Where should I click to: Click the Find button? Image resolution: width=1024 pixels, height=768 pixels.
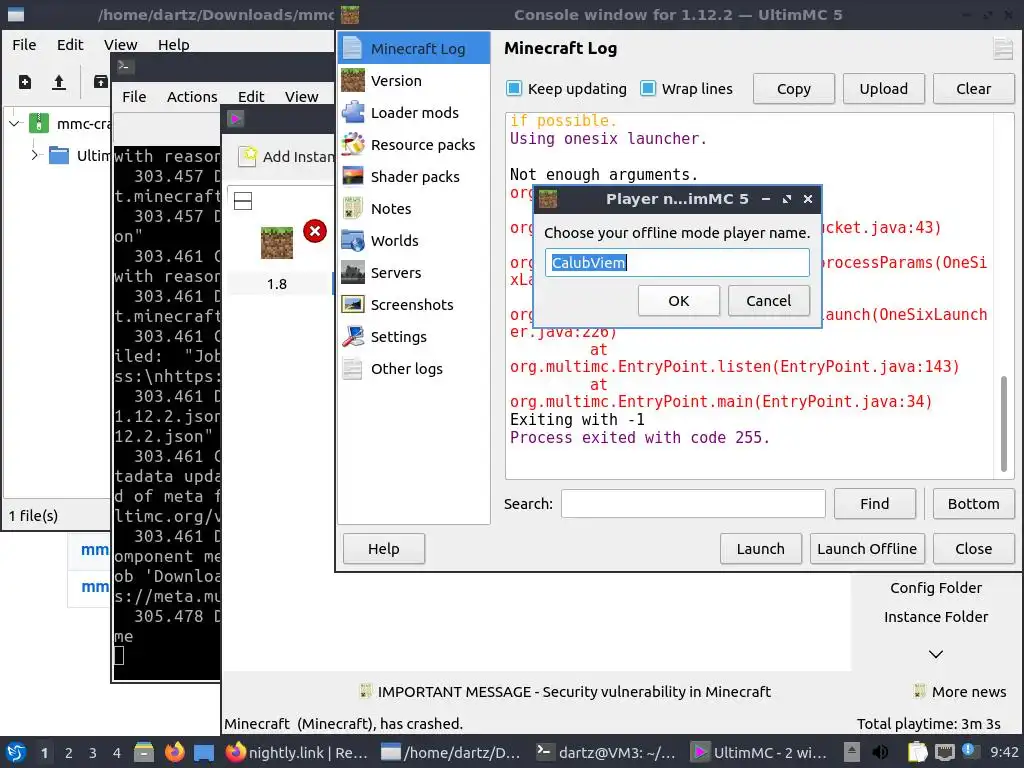tap(874, 504)
